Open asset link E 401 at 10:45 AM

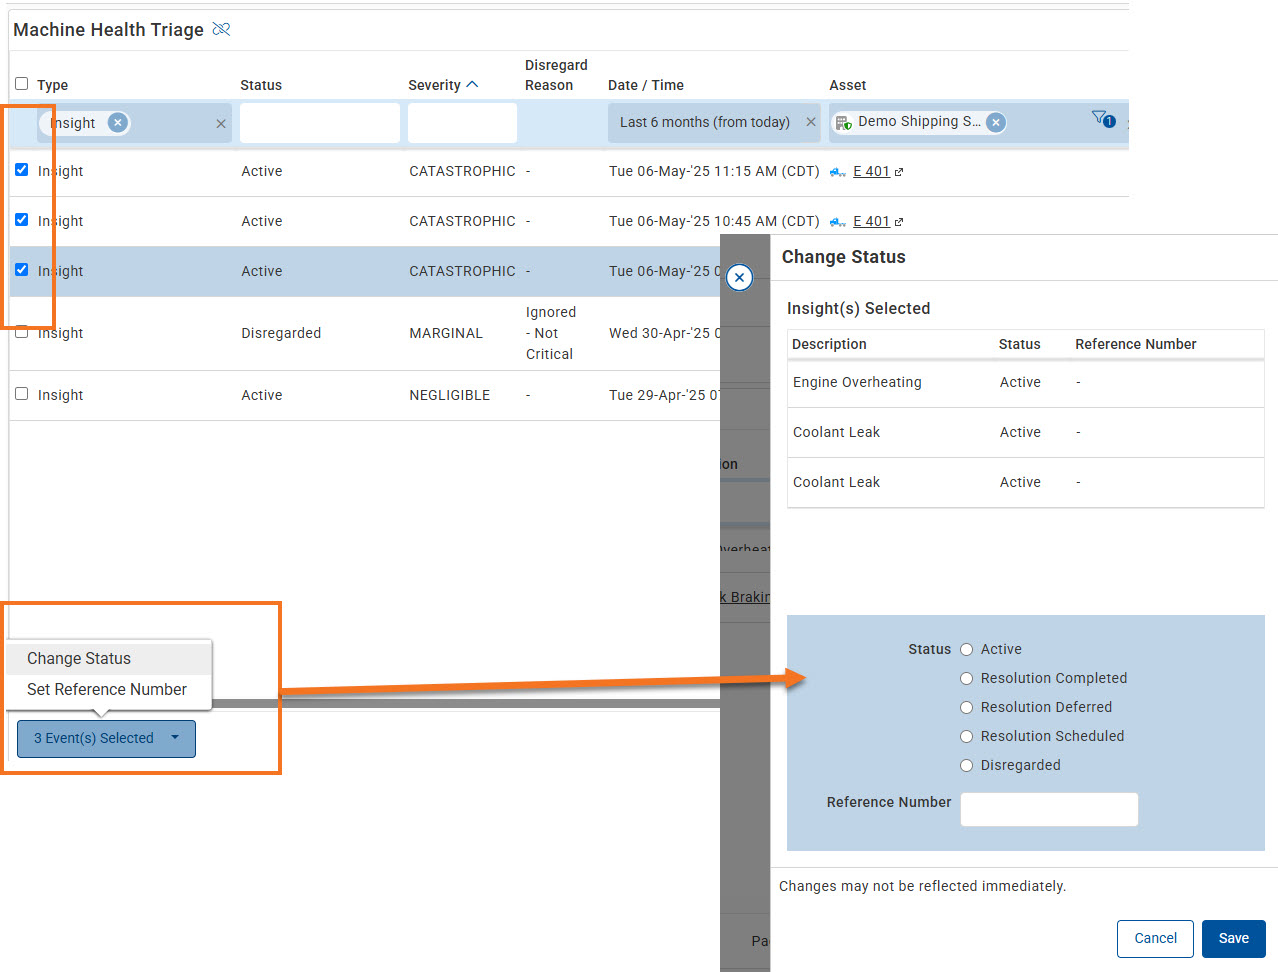pos(871,221)
